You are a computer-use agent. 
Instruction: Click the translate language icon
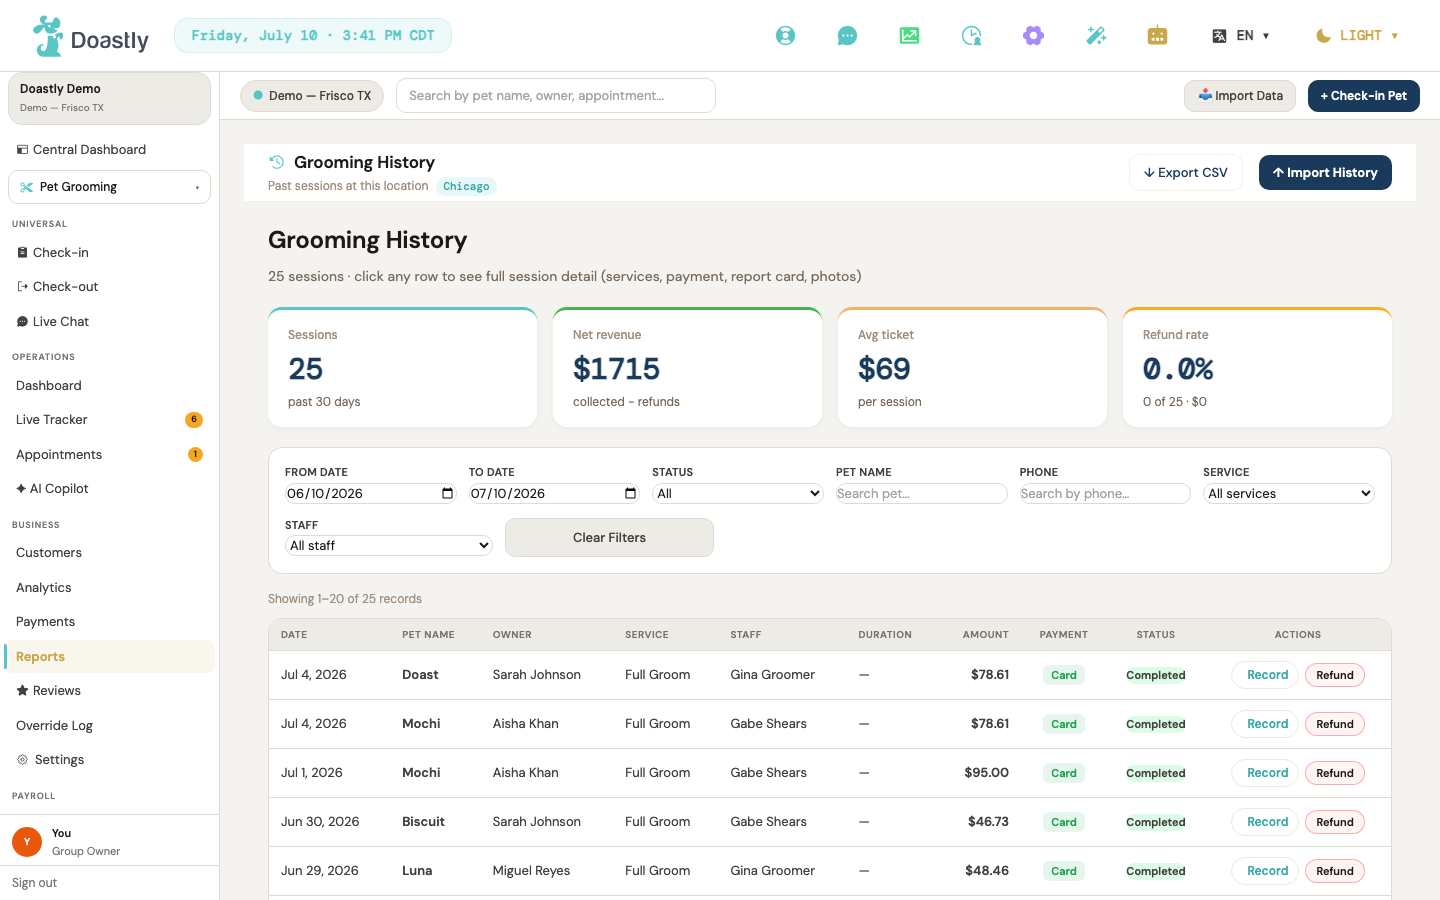click(1219, 36)
